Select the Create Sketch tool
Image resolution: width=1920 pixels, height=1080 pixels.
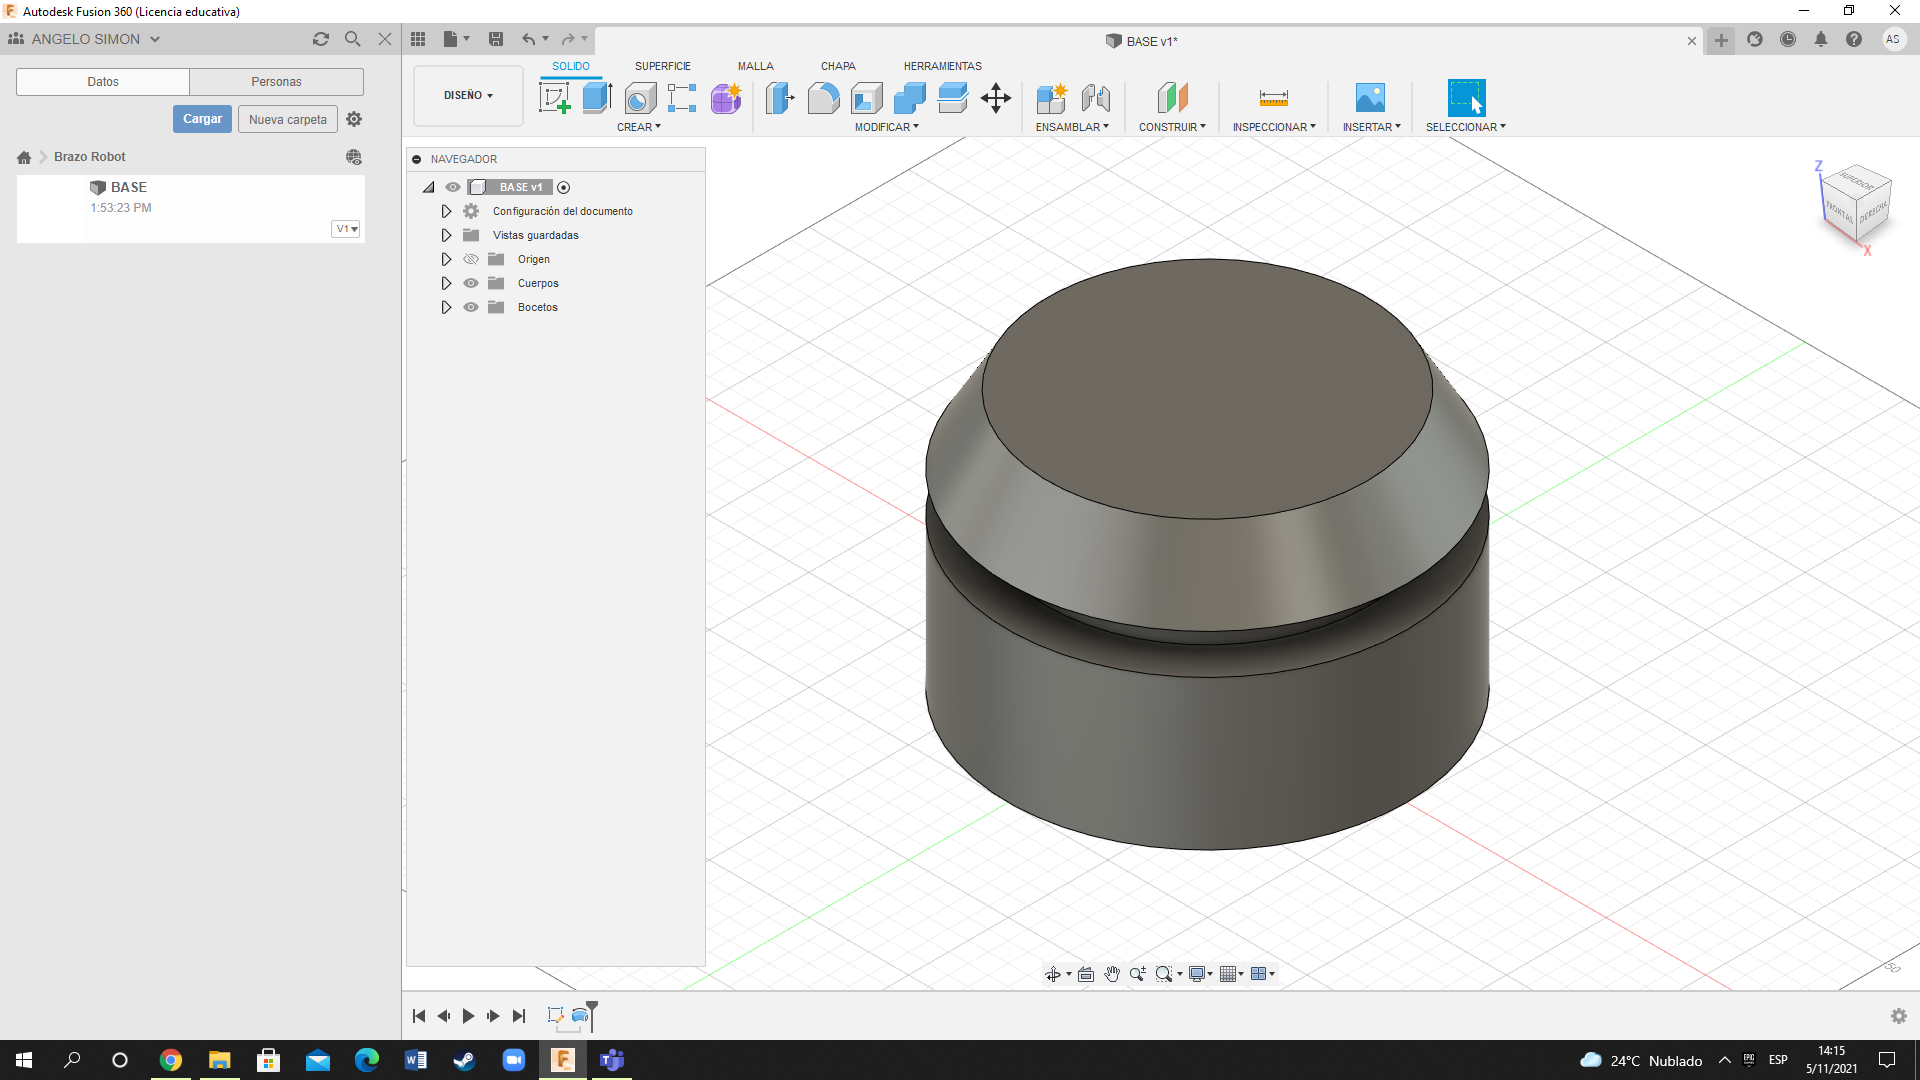point(554,98)
